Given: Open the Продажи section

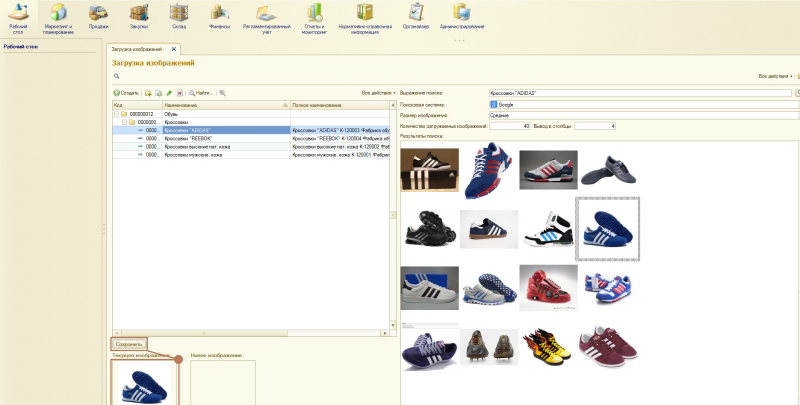Looking at the screenshot, I should [98, 16].
